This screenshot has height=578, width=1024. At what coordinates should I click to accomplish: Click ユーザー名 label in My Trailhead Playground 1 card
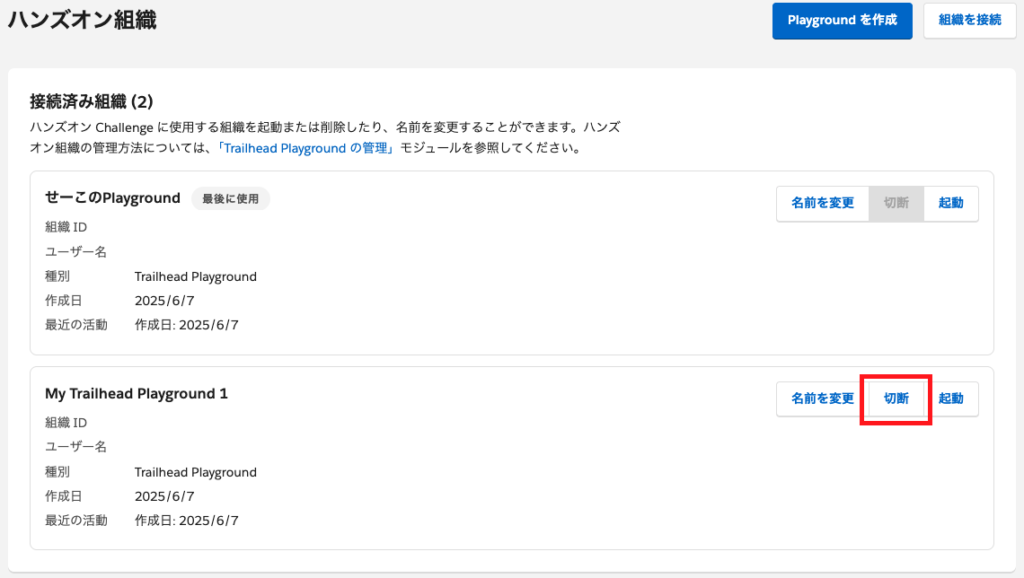click(76, 447)
